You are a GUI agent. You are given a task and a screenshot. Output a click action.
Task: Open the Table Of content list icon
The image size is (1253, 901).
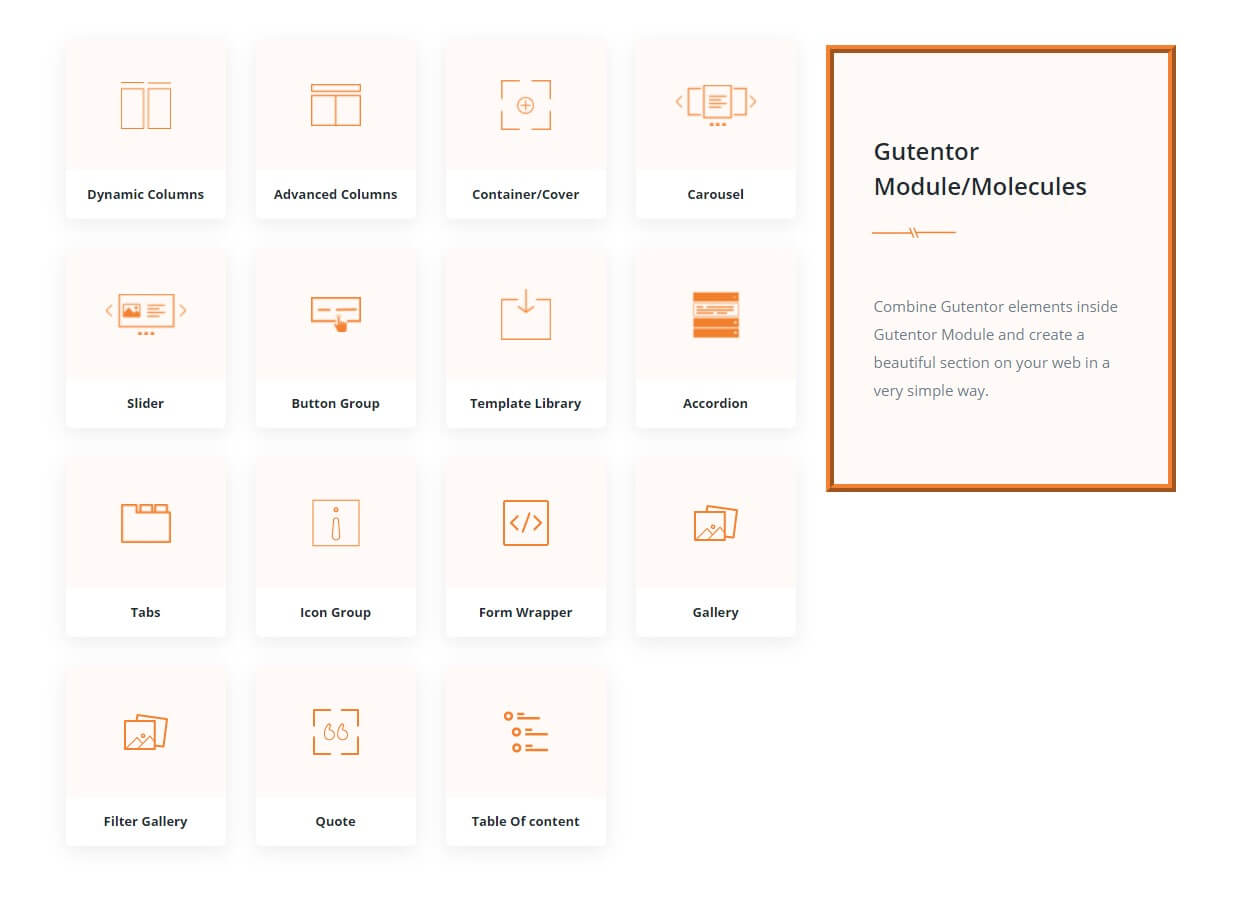pos(526,732)
